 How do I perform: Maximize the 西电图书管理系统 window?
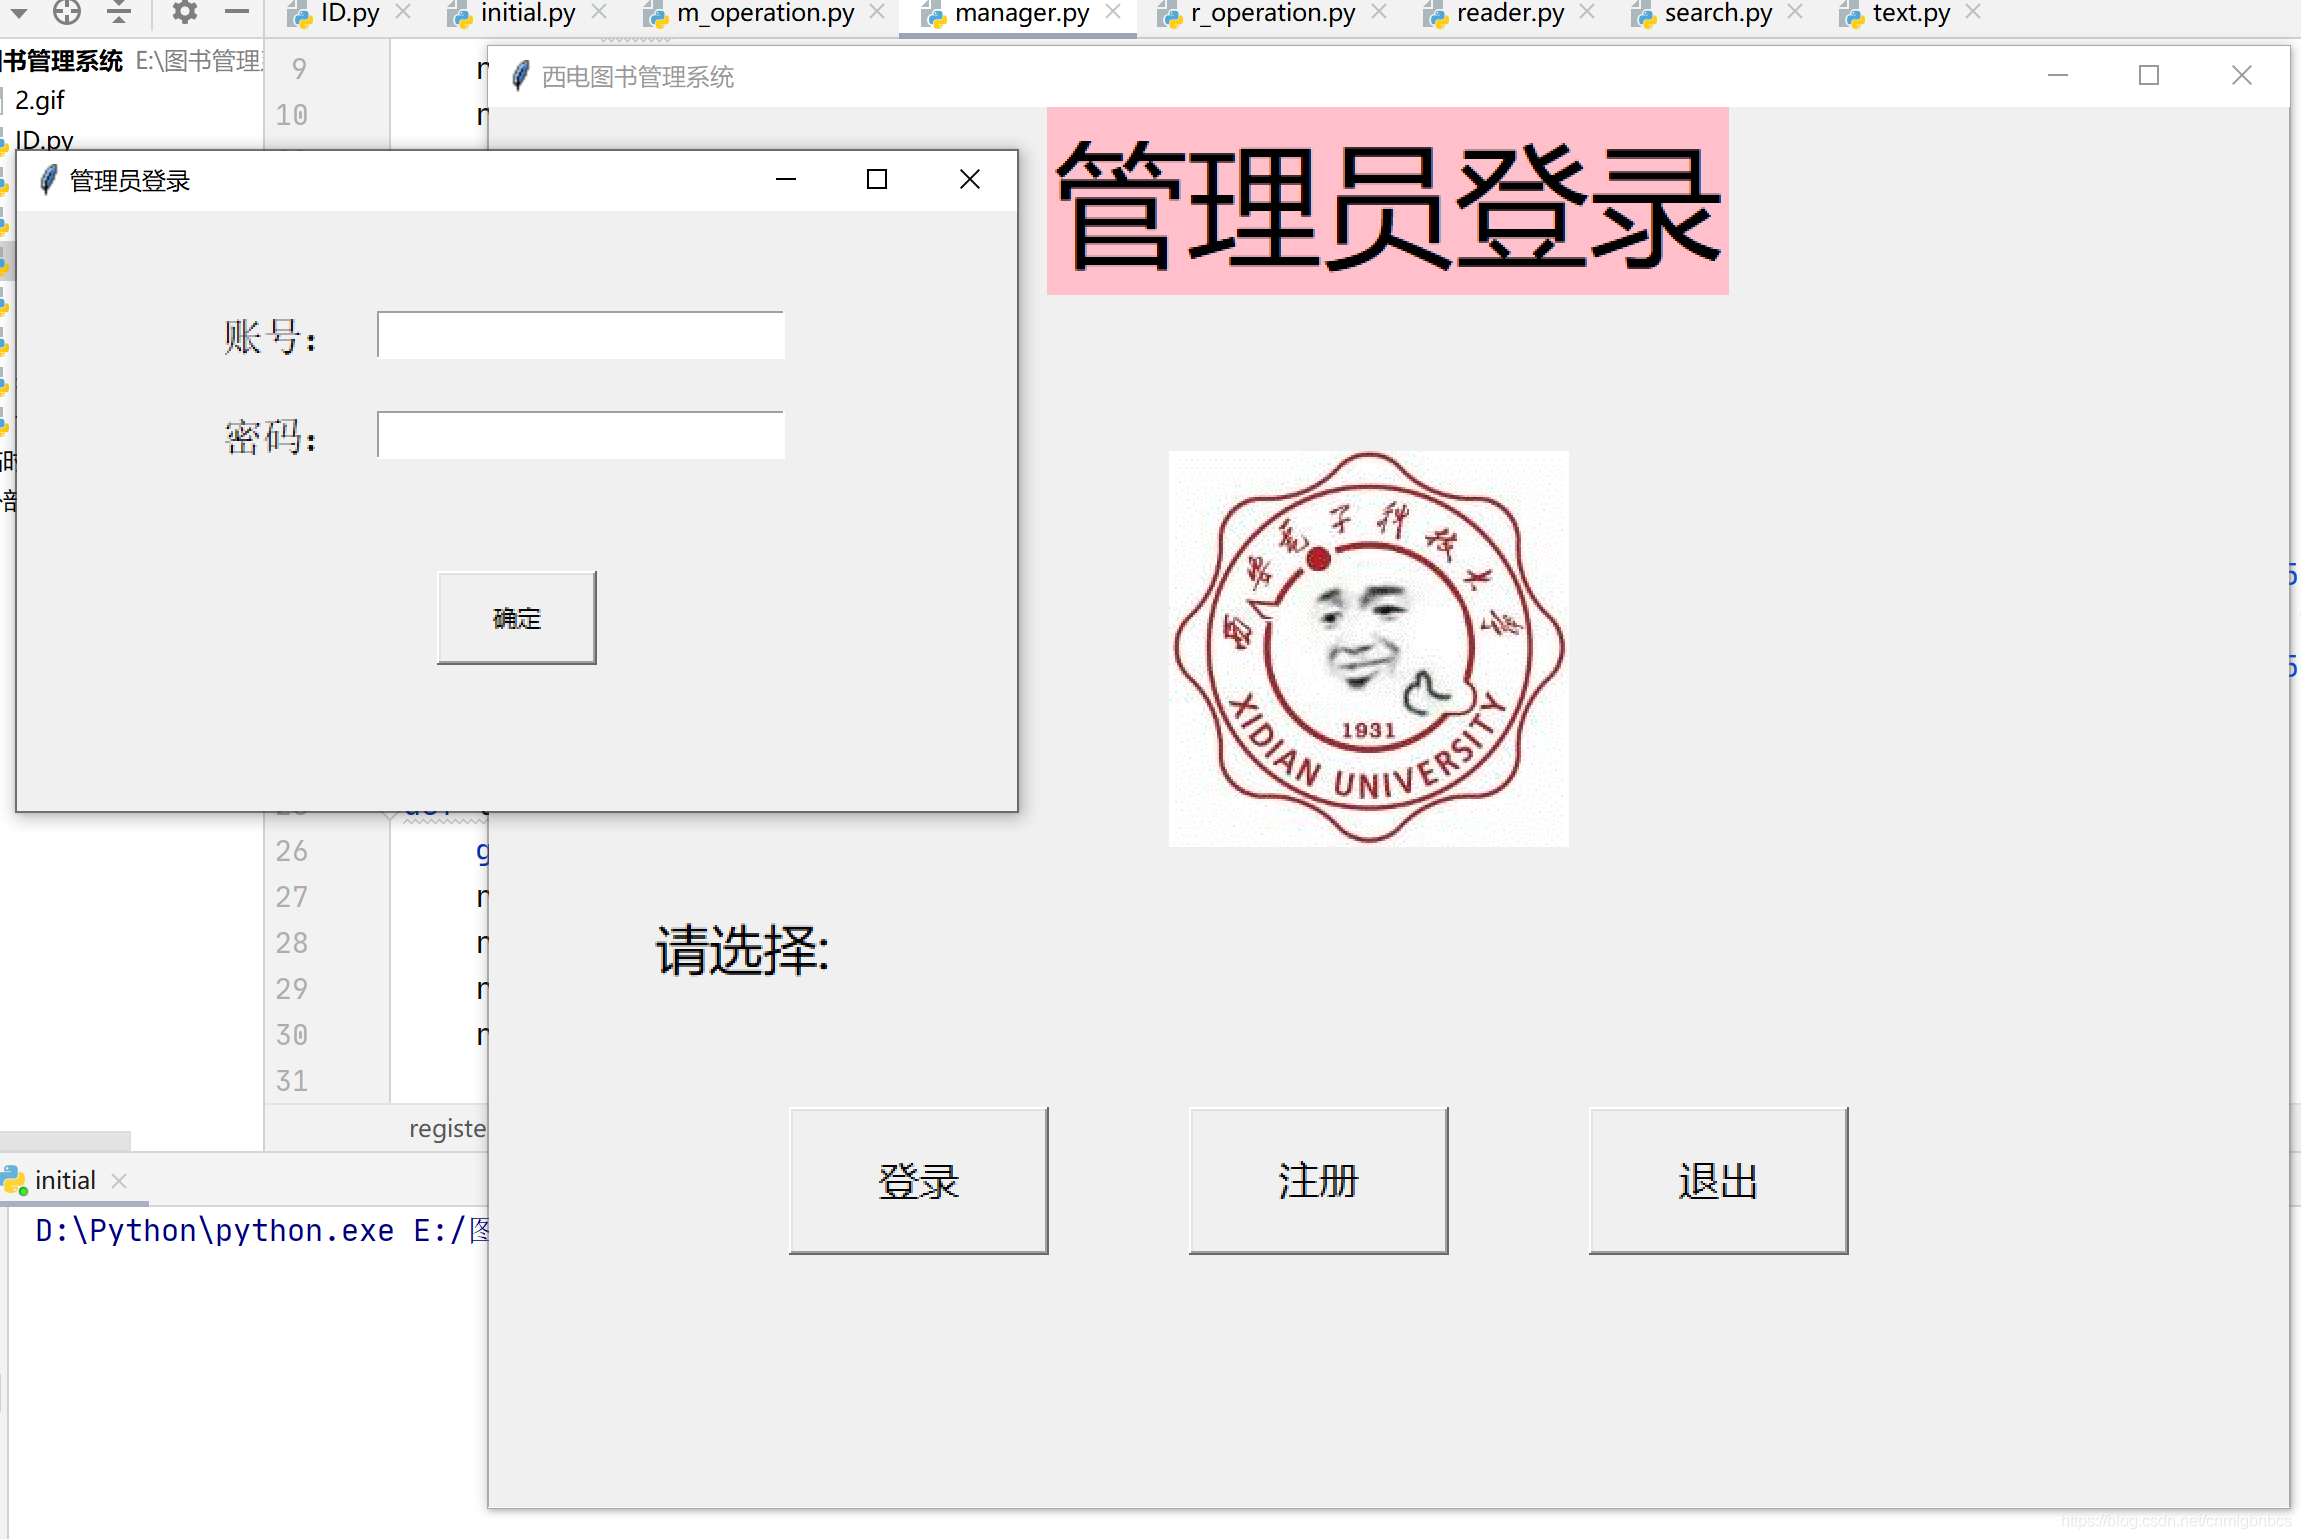pyautogui.click(x=2149, y=76)
